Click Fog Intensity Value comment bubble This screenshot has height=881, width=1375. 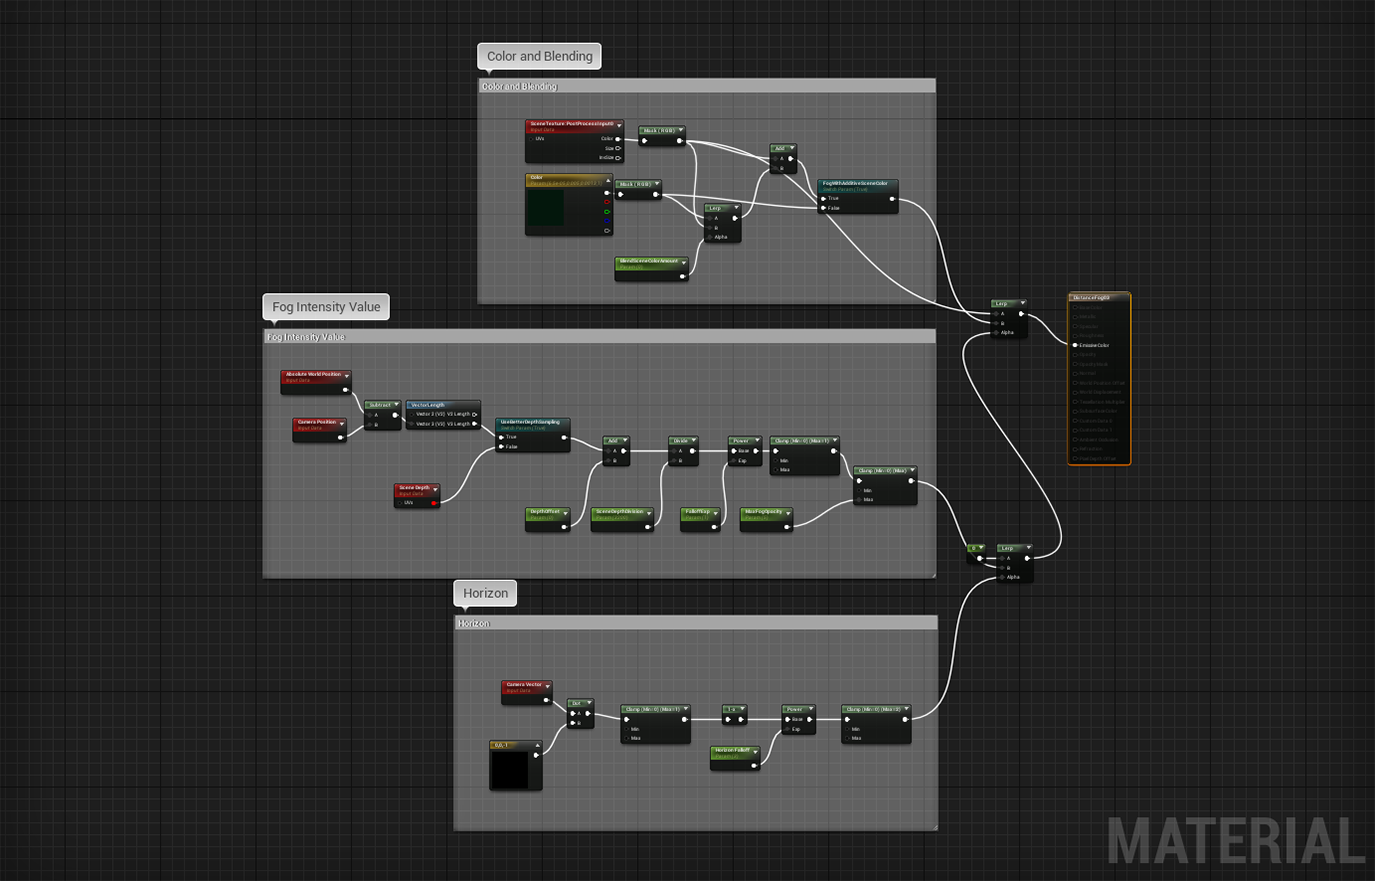[x=326, y=307]
